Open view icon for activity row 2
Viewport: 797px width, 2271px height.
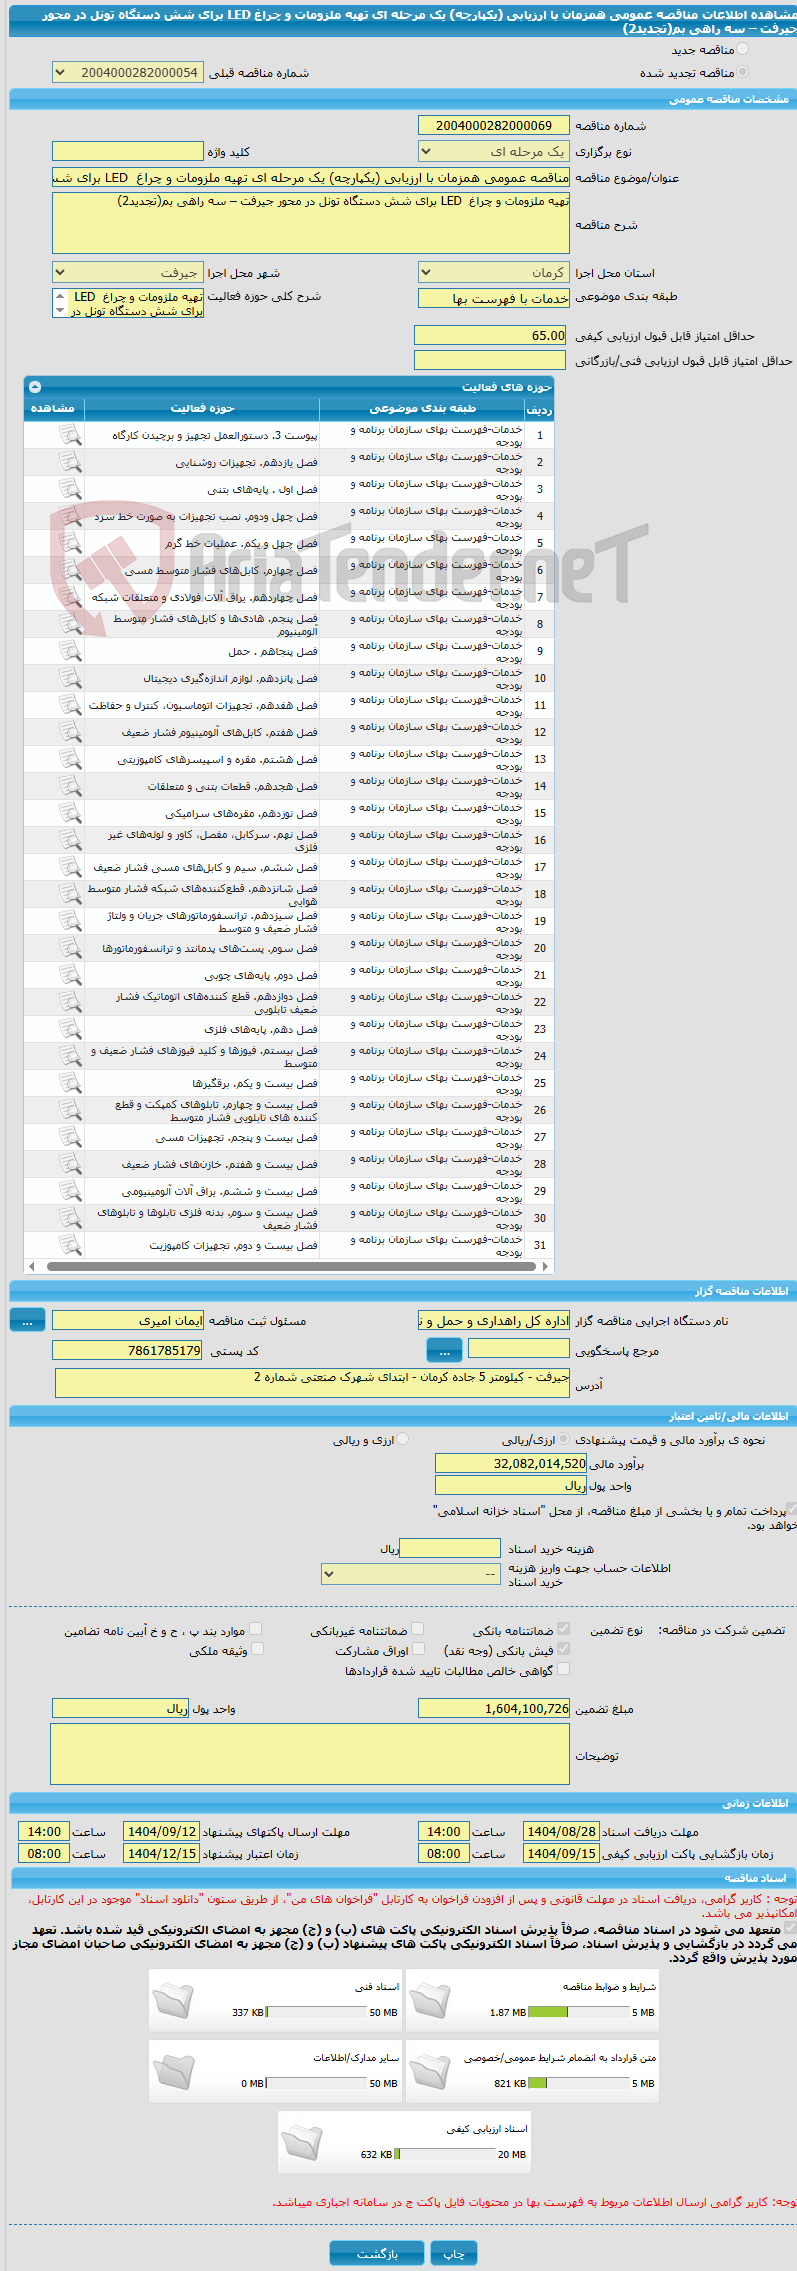pyautogui.click(x=69, y=462)
